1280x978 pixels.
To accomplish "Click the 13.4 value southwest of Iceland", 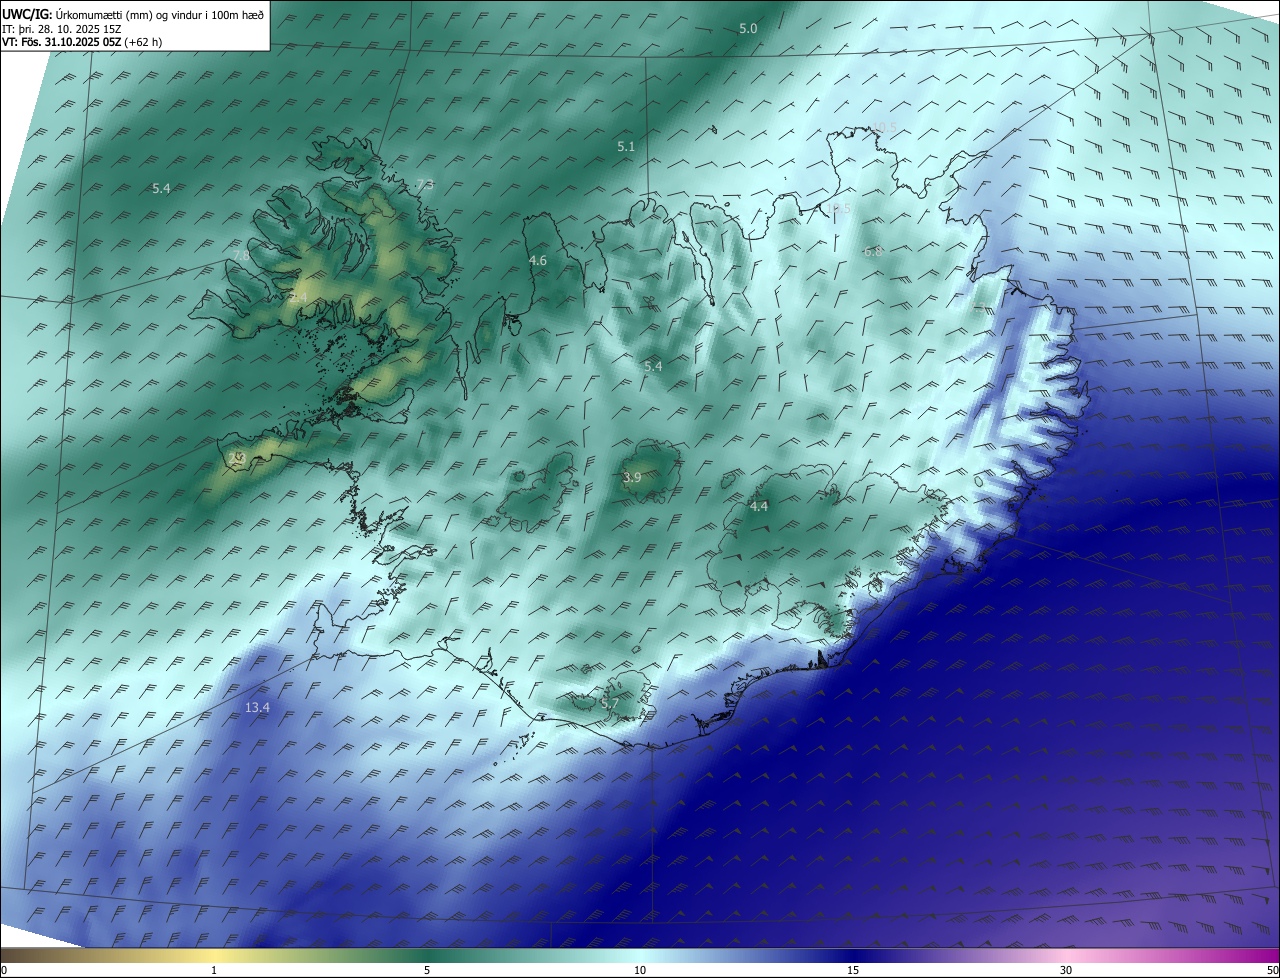I will [x=257, y=708].
